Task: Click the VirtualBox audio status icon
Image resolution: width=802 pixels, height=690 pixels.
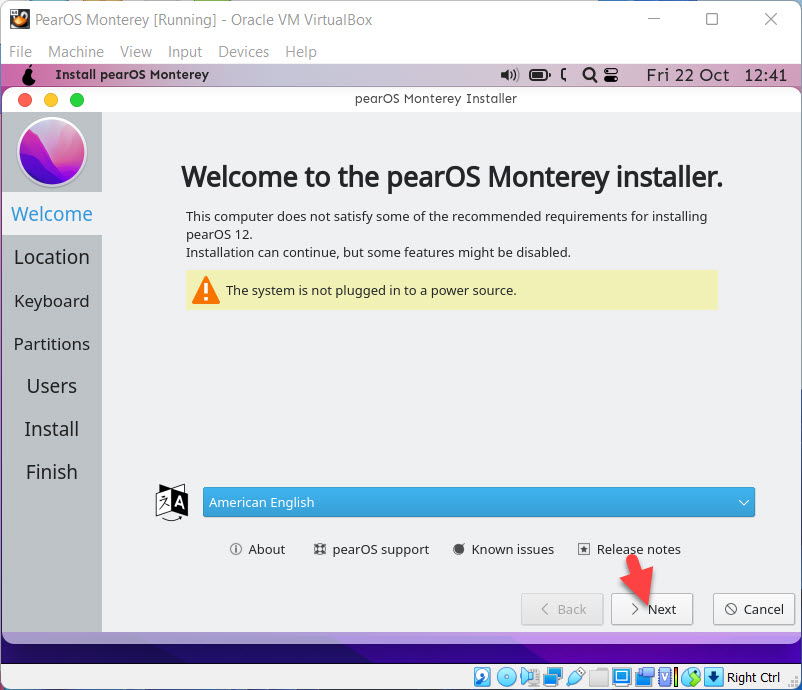Action: coord(530,677)
